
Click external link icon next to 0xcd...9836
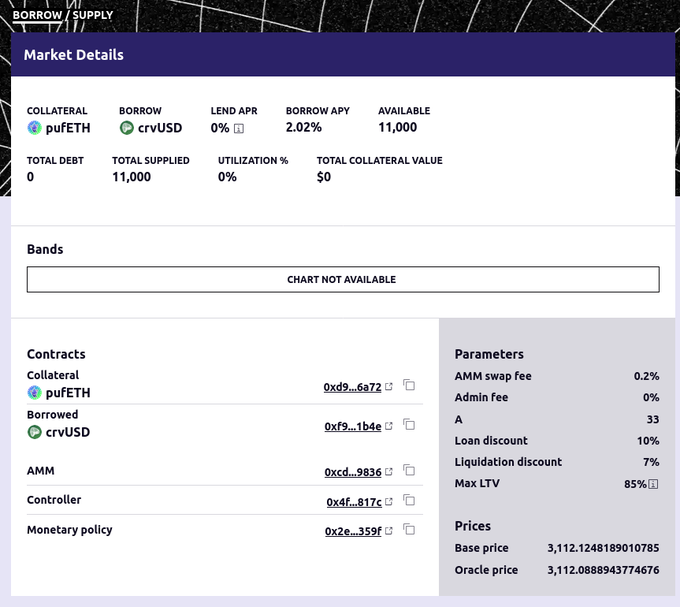click(x=389, y=471)
